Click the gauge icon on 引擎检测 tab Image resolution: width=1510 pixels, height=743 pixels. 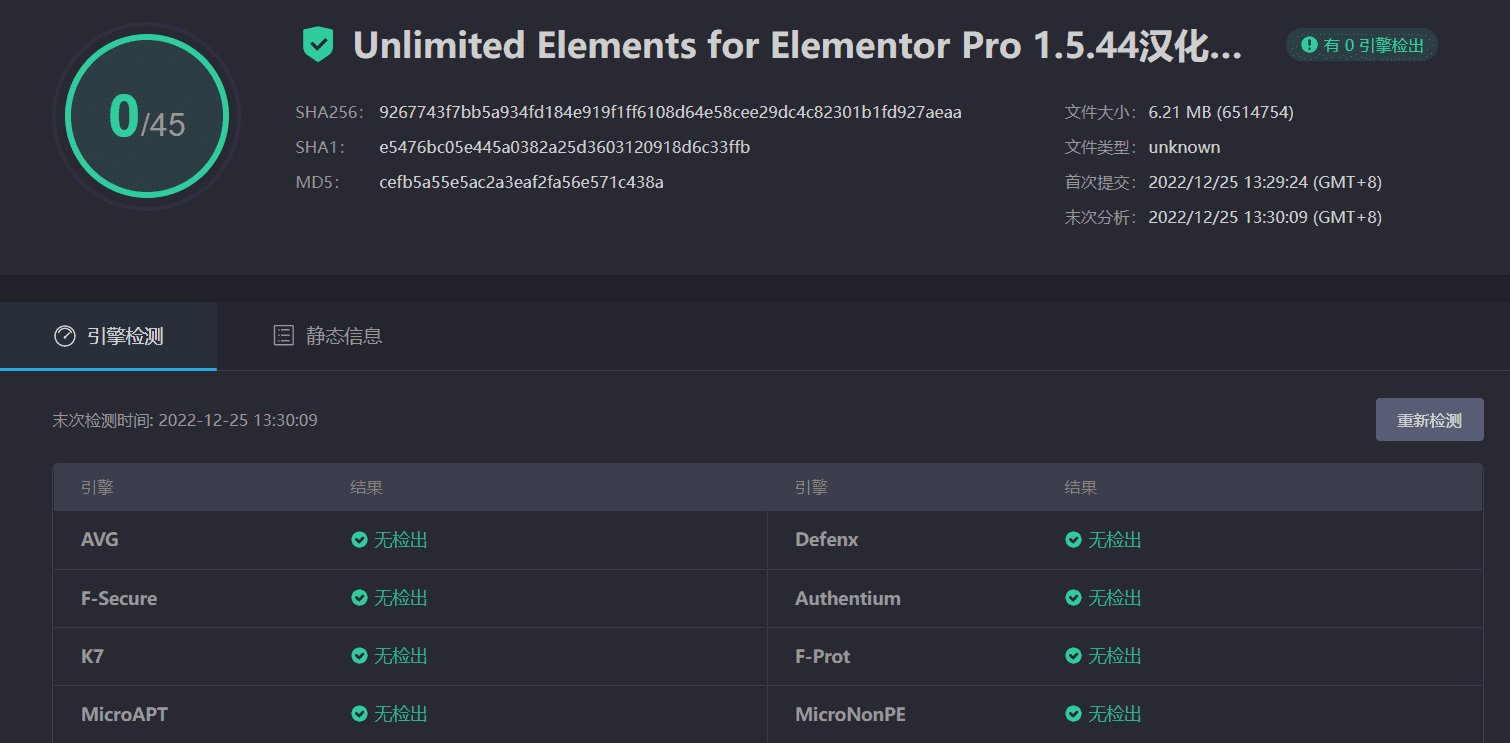(65, 336)
